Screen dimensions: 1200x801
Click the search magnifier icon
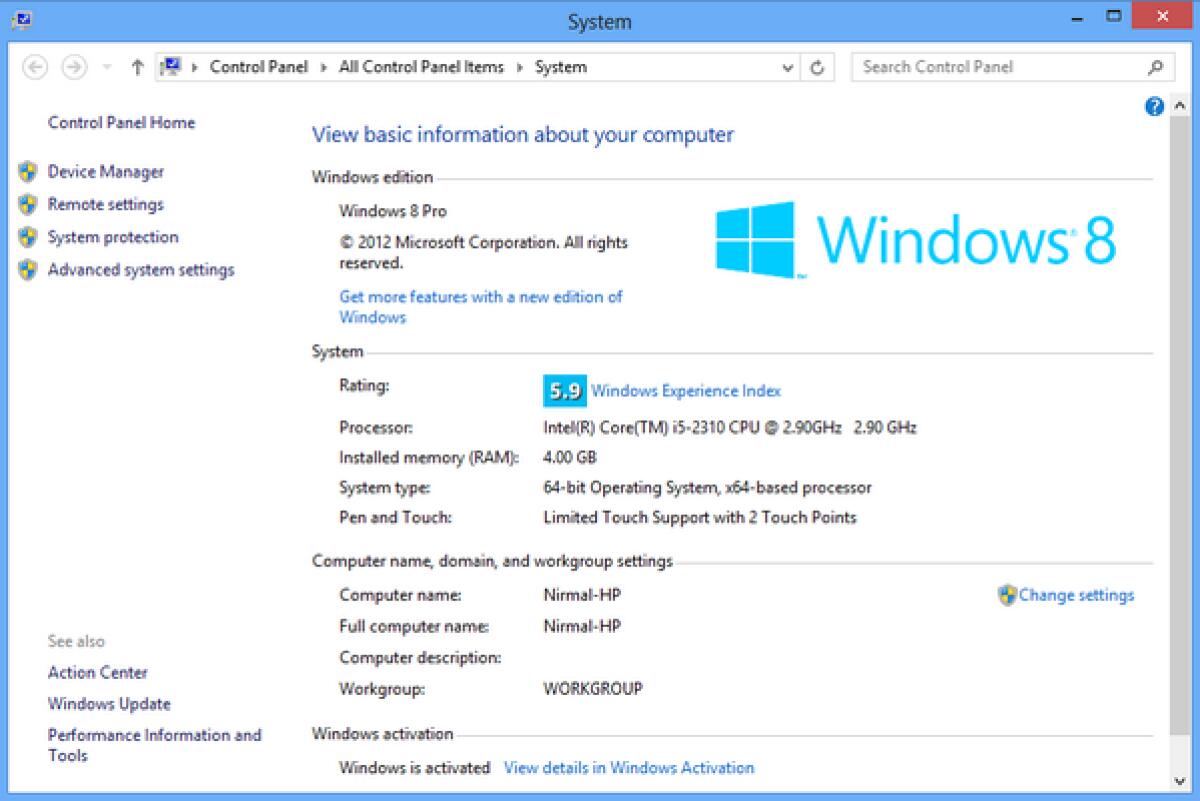click(1155, 67)
